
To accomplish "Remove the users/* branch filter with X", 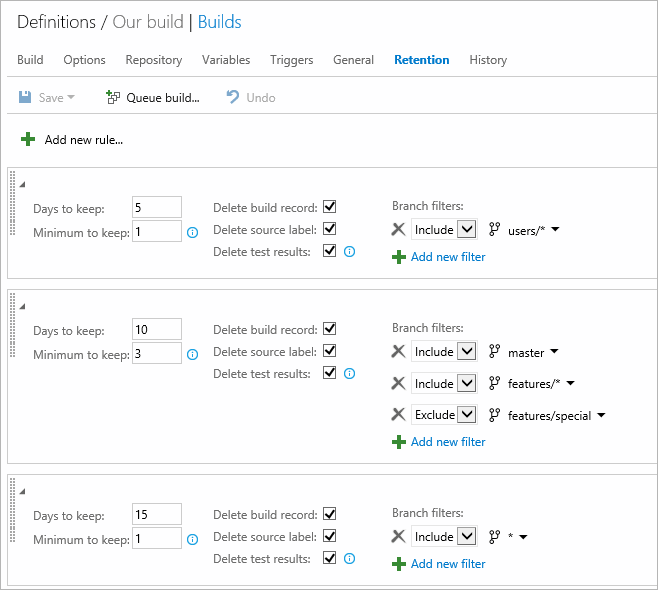I will 398,229.
